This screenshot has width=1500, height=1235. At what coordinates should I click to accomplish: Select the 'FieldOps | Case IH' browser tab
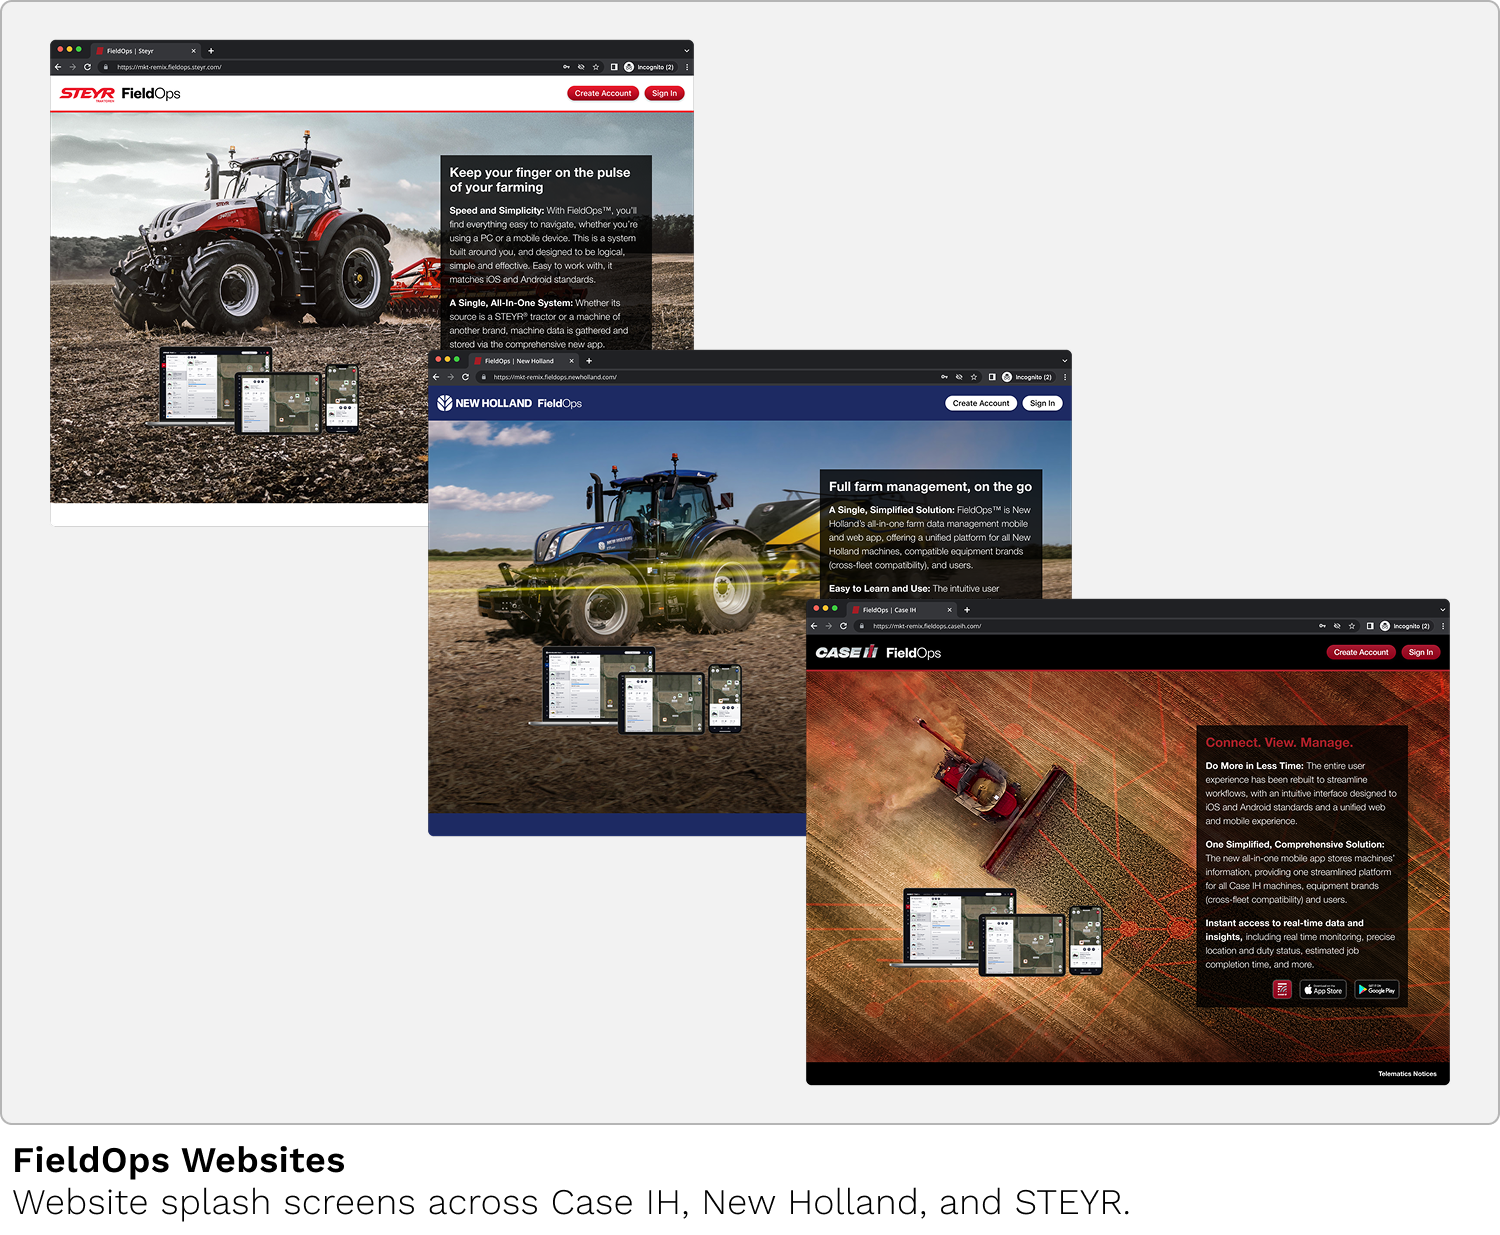(902, 610)
